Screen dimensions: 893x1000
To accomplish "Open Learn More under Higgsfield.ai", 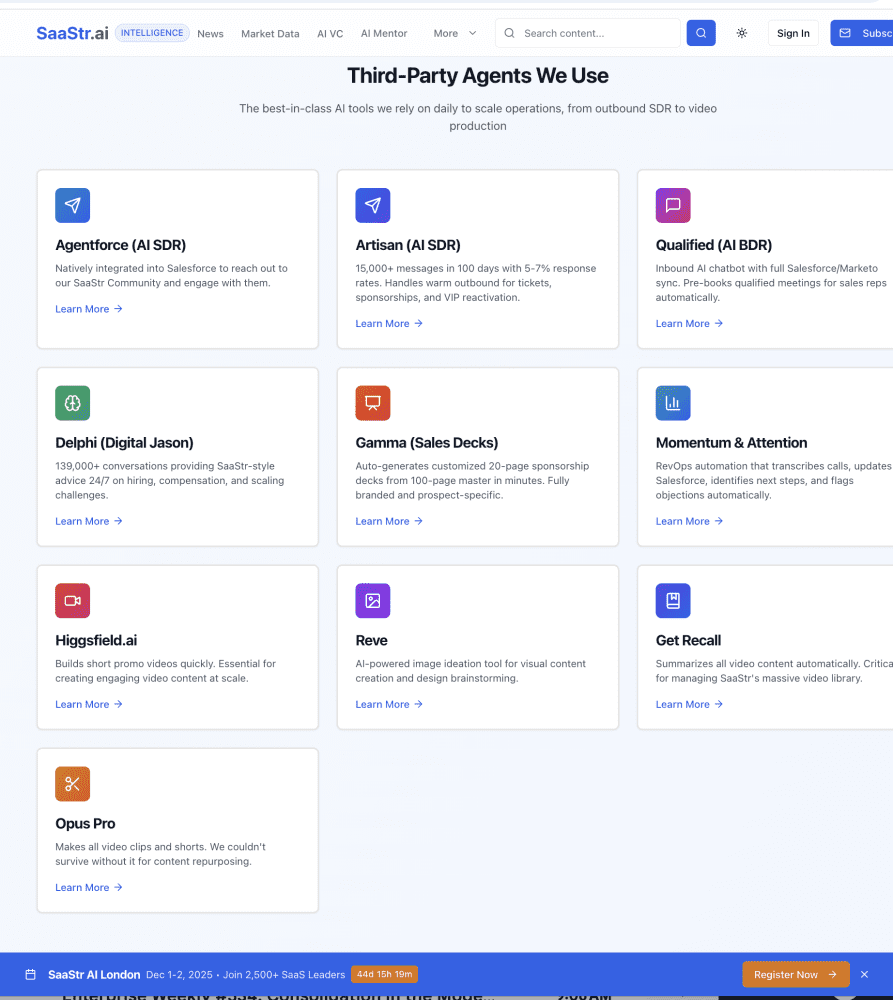I will 89,704.
